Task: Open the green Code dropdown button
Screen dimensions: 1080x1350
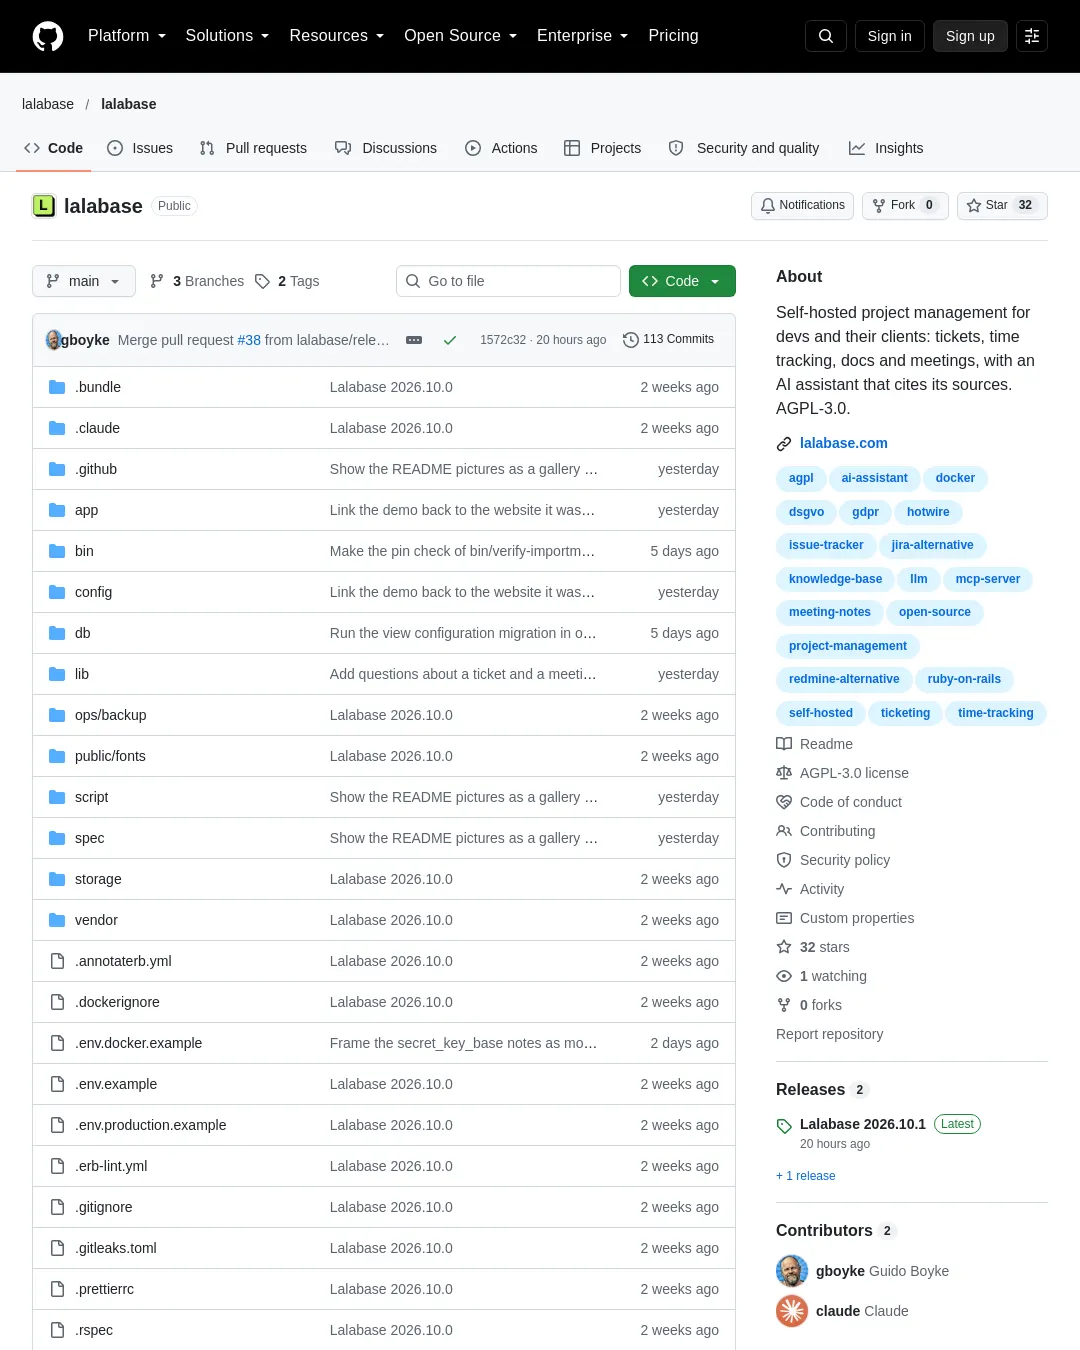Action: point(682,281)
